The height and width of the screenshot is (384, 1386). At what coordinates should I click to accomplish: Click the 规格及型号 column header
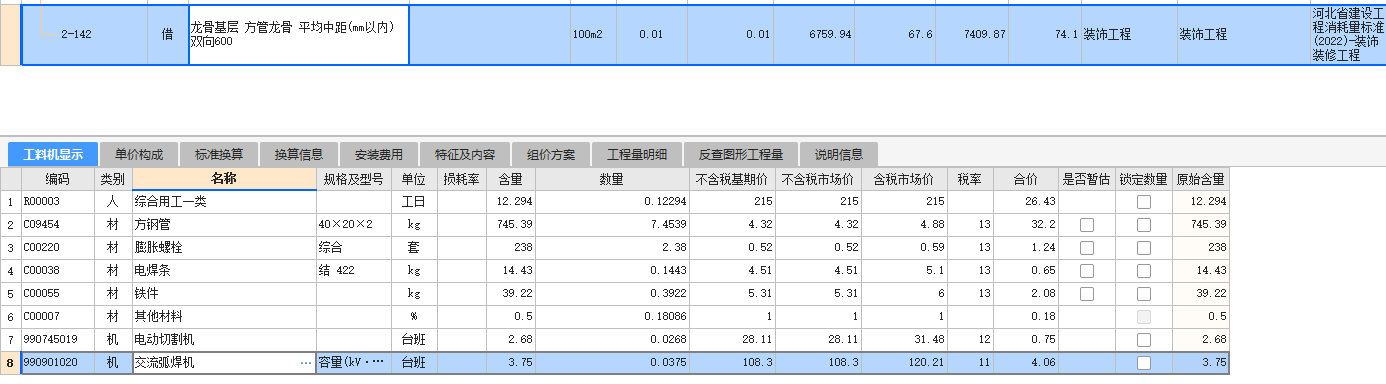[353, 179]
